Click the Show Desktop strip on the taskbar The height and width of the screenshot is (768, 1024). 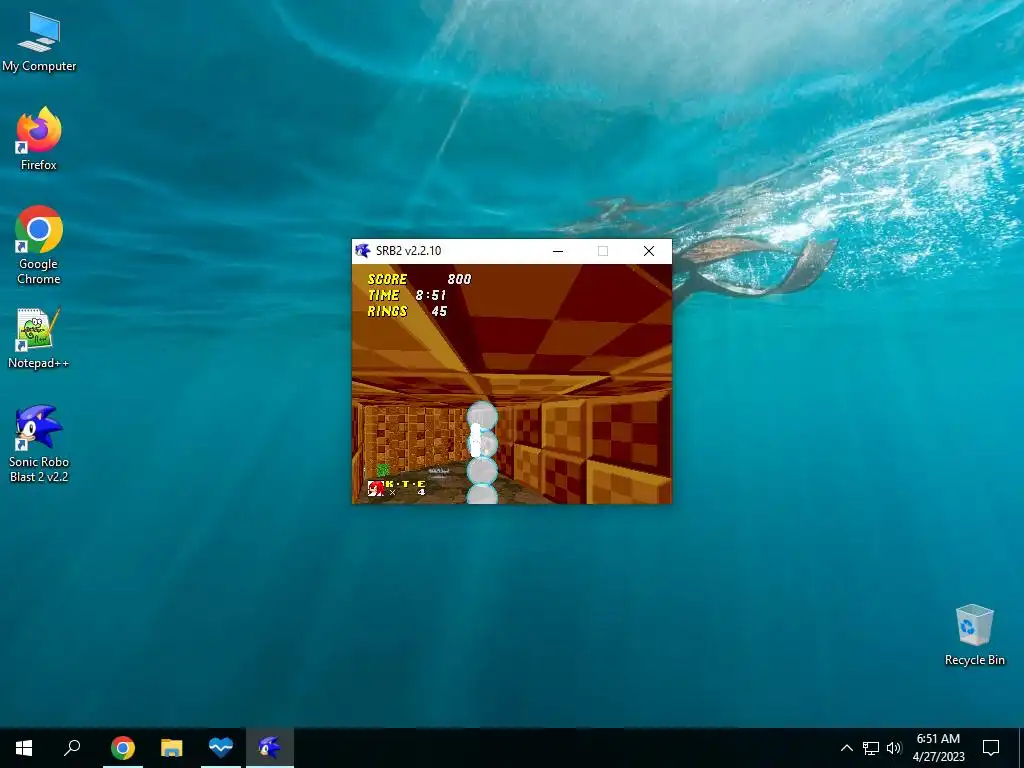(x=1021, y=748)
